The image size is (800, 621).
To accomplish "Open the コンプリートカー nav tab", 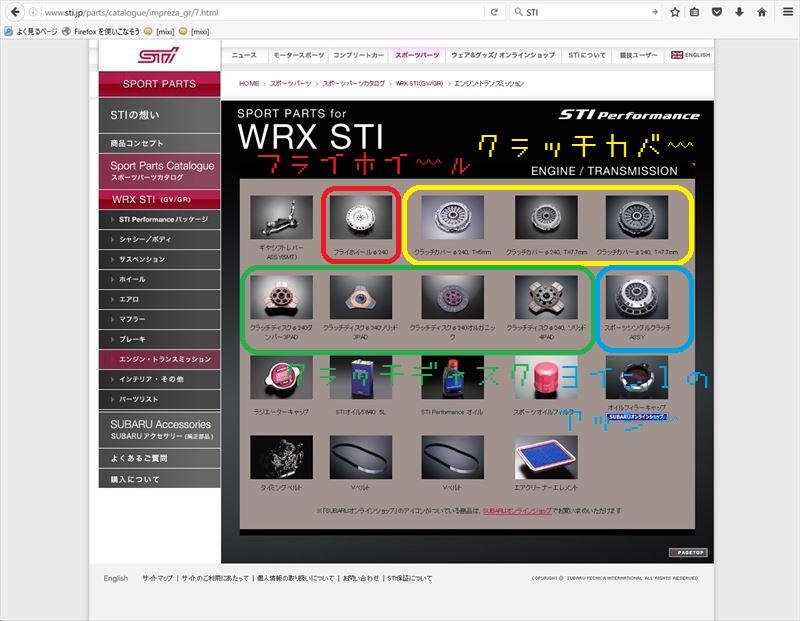I will coord(359,55).
